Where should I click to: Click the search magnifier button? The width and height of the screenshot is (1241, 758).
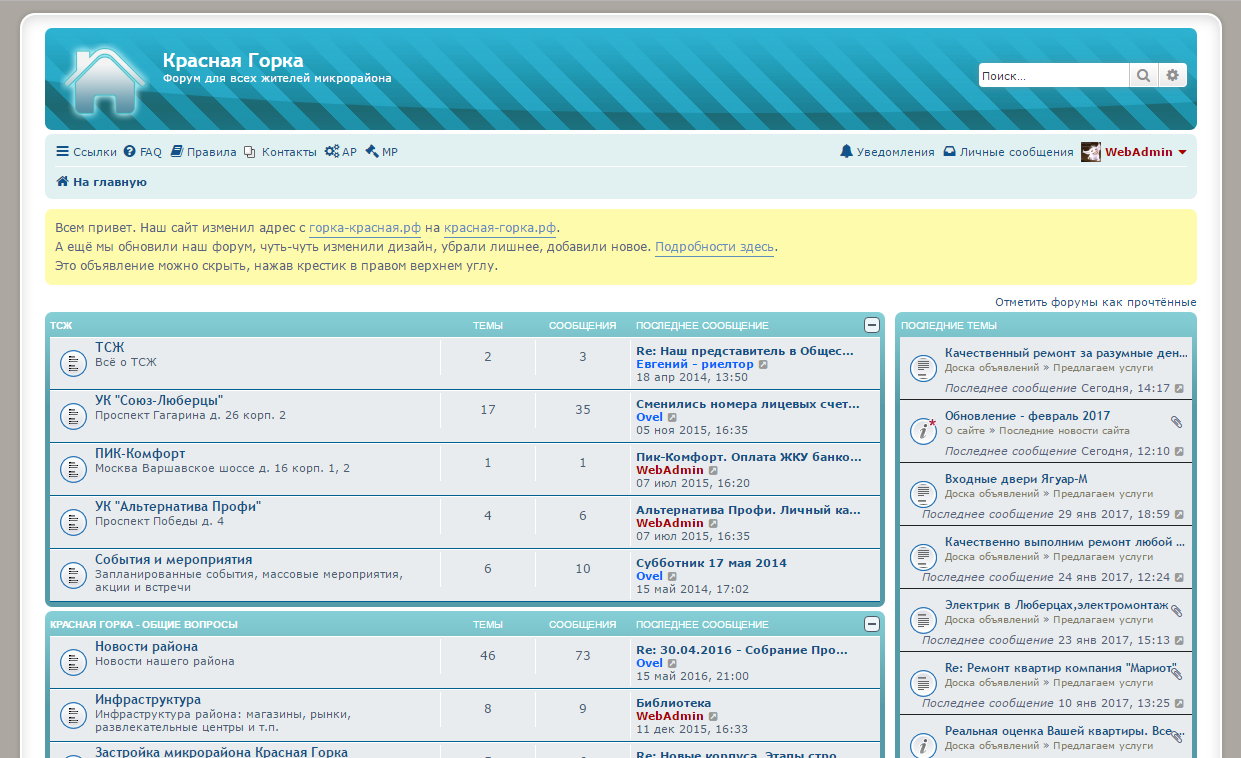[1143, 75]
